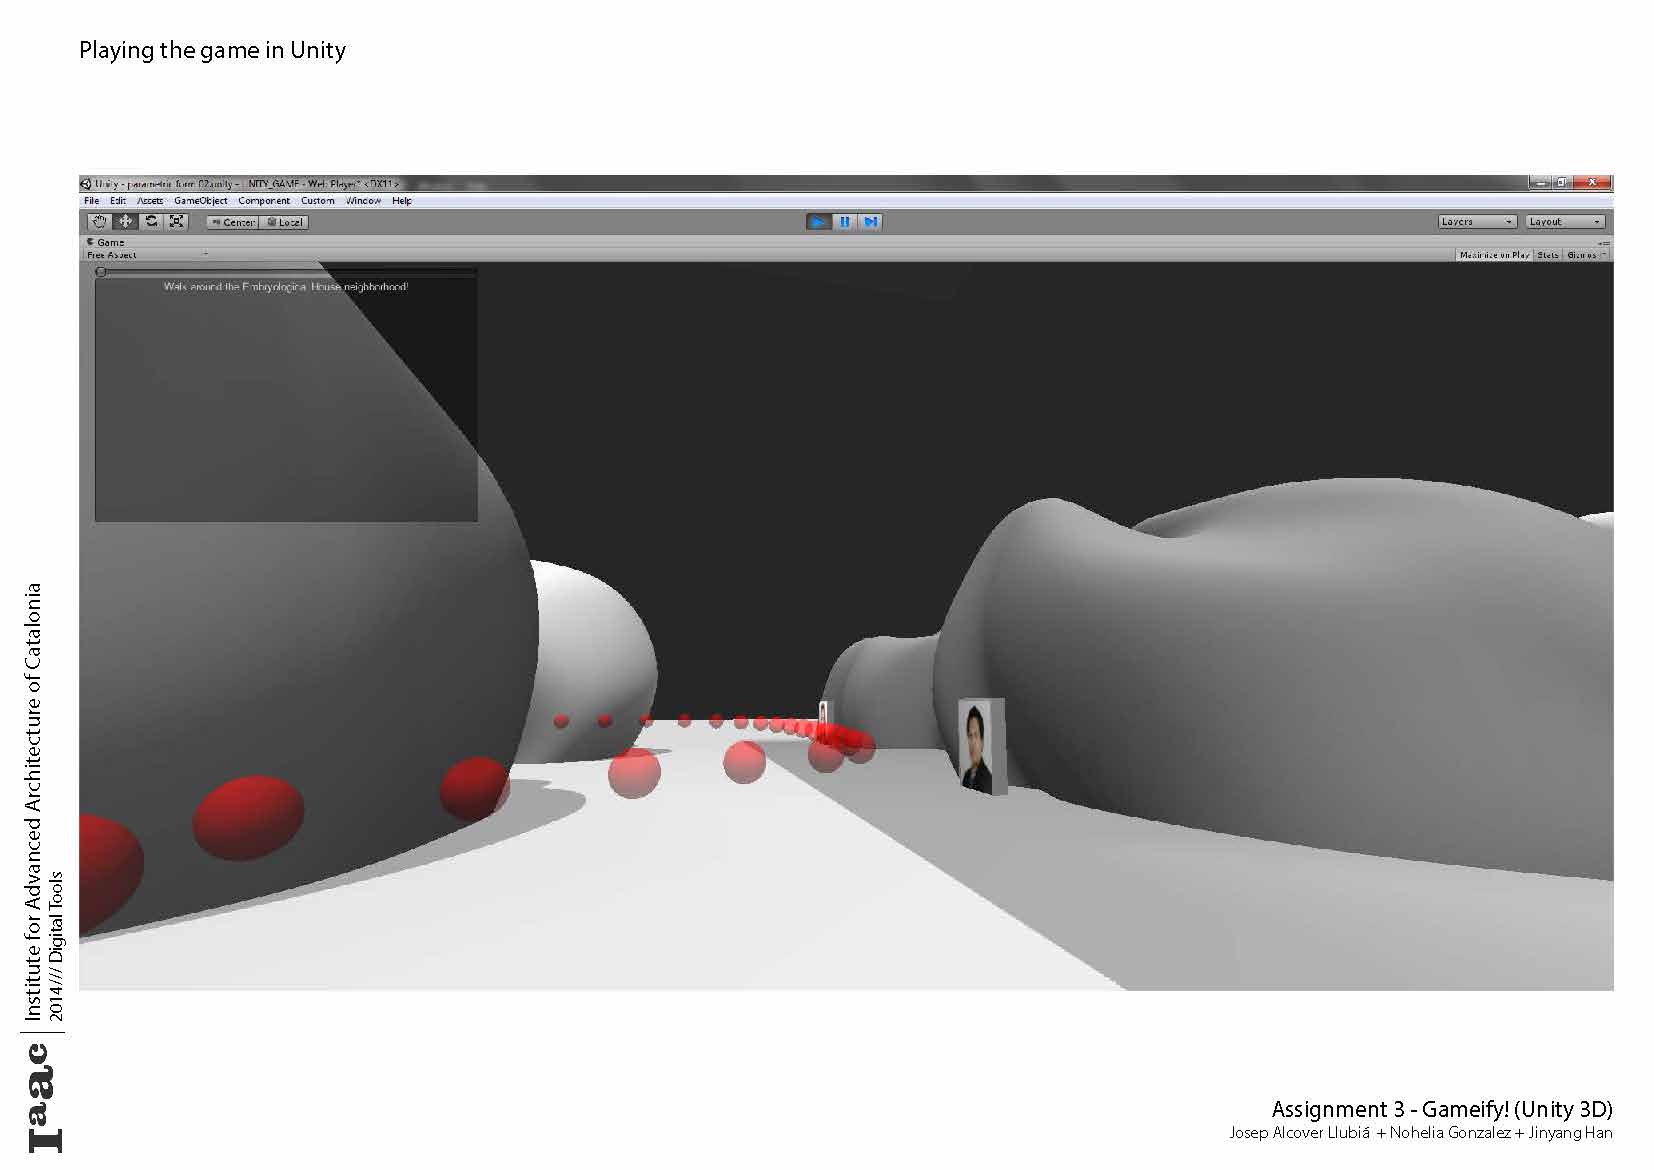Image resolution: width=1654 pixels, height=1170 pixels.
Task: Advance one frame with the Step button
Action: click(871, 222)
